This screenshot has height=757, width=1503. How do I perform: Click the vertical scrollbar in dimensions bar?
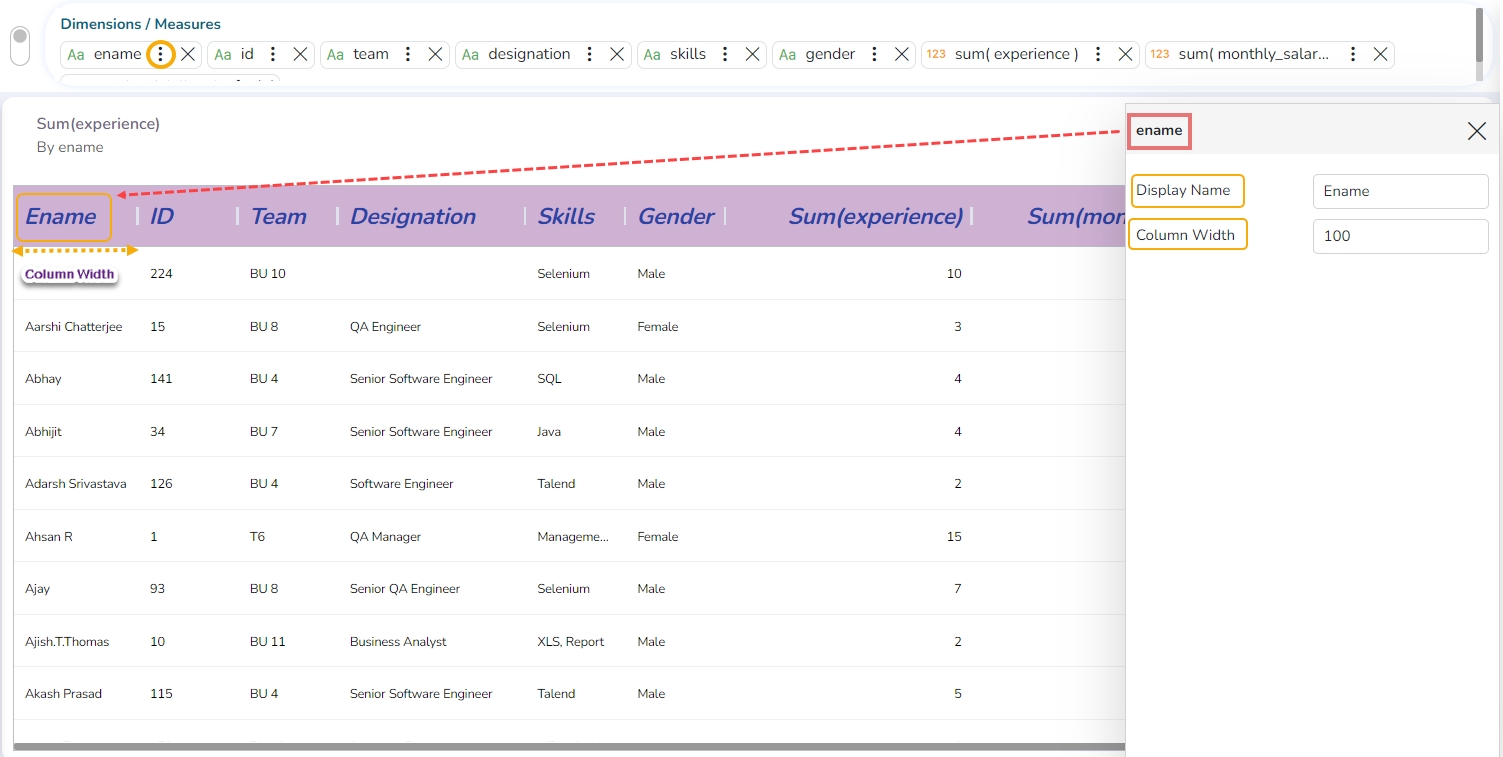[x=1480, y=40]
